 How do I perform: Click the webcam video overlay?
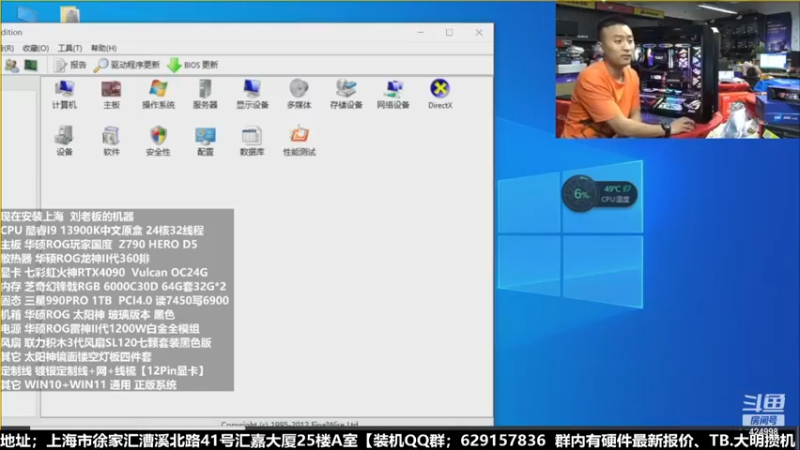point(678,70)
